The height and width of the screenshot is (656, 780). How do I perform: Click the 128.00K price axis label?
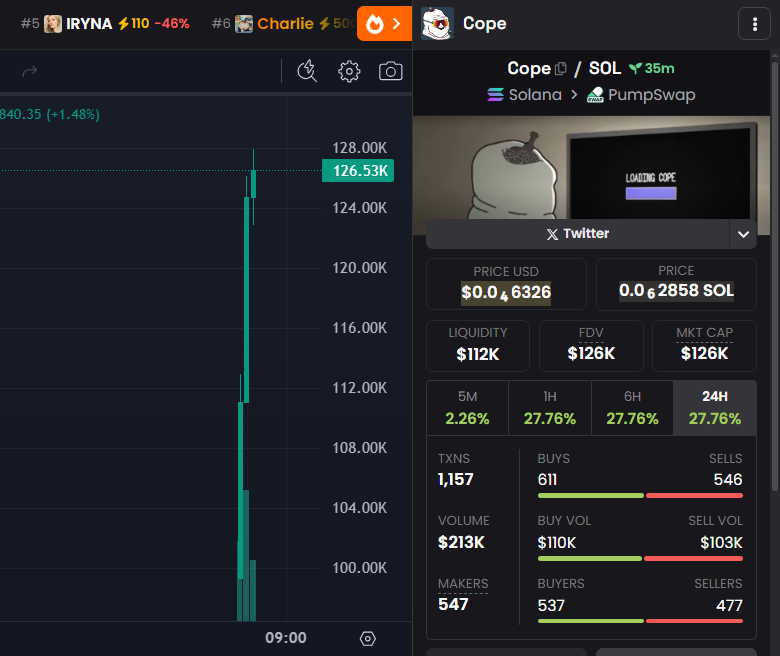pos(359,148)
